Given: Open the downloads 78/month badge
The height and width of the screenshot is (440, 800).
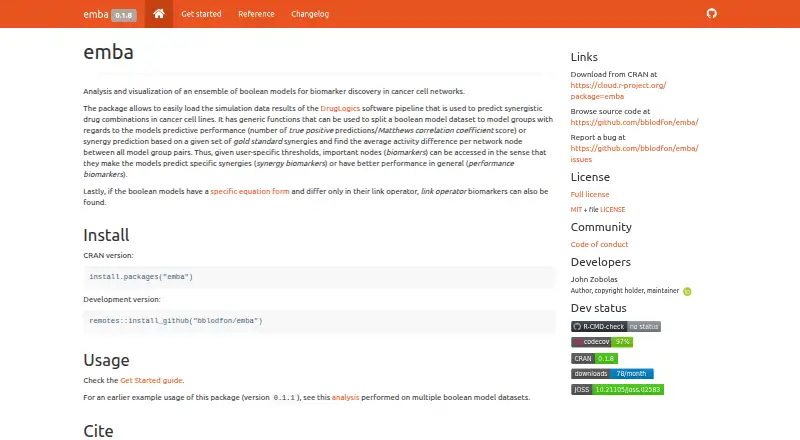Looking at the screenshot, I should coord(612,374).
